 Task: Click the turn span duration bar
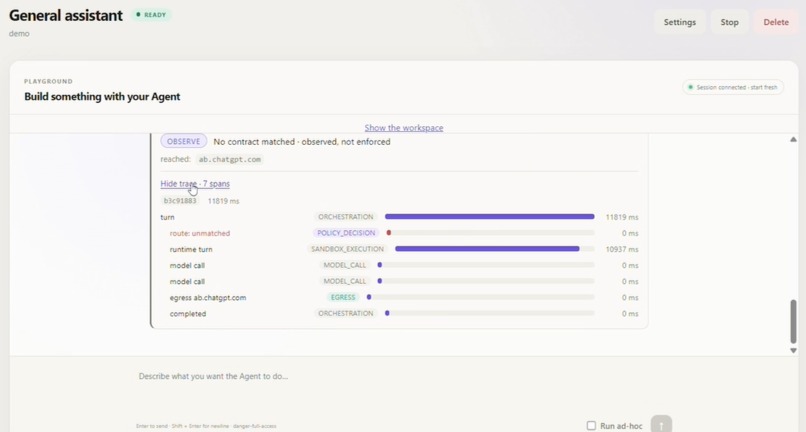point(489,217)
